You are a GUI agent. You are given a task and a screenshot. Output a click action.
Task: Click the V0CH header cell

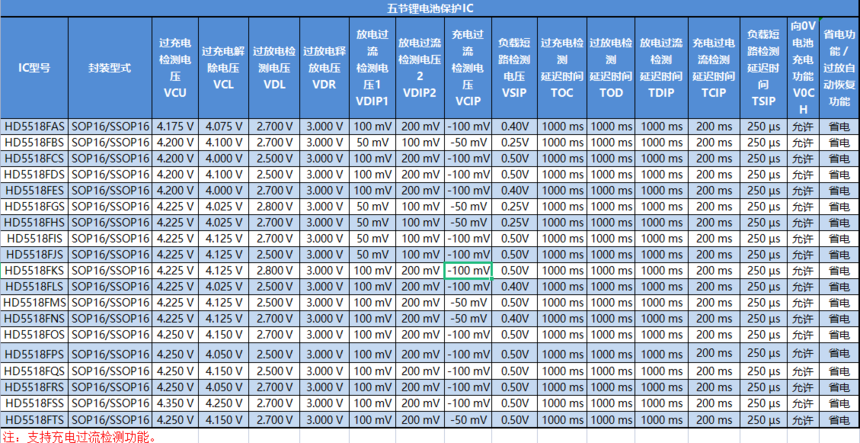[x=804, y=68]
